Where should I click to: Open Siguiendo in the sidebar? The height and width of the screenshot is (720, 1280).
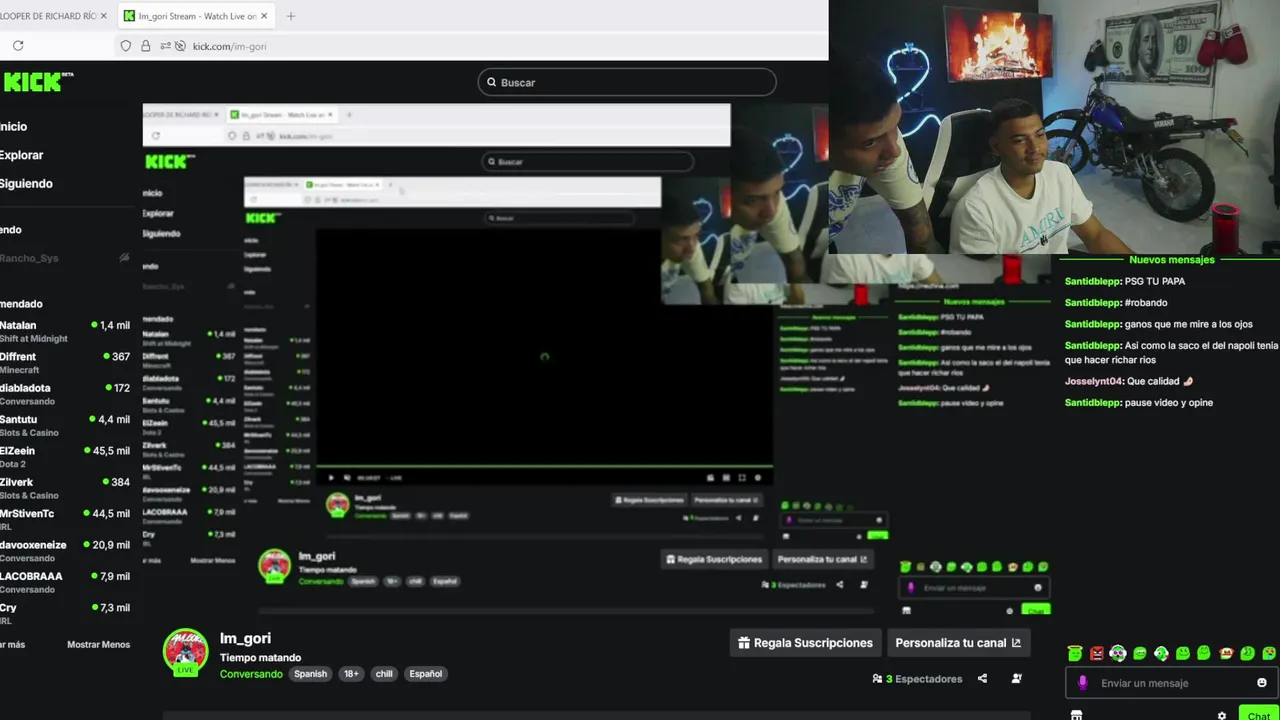coord(27,184)
